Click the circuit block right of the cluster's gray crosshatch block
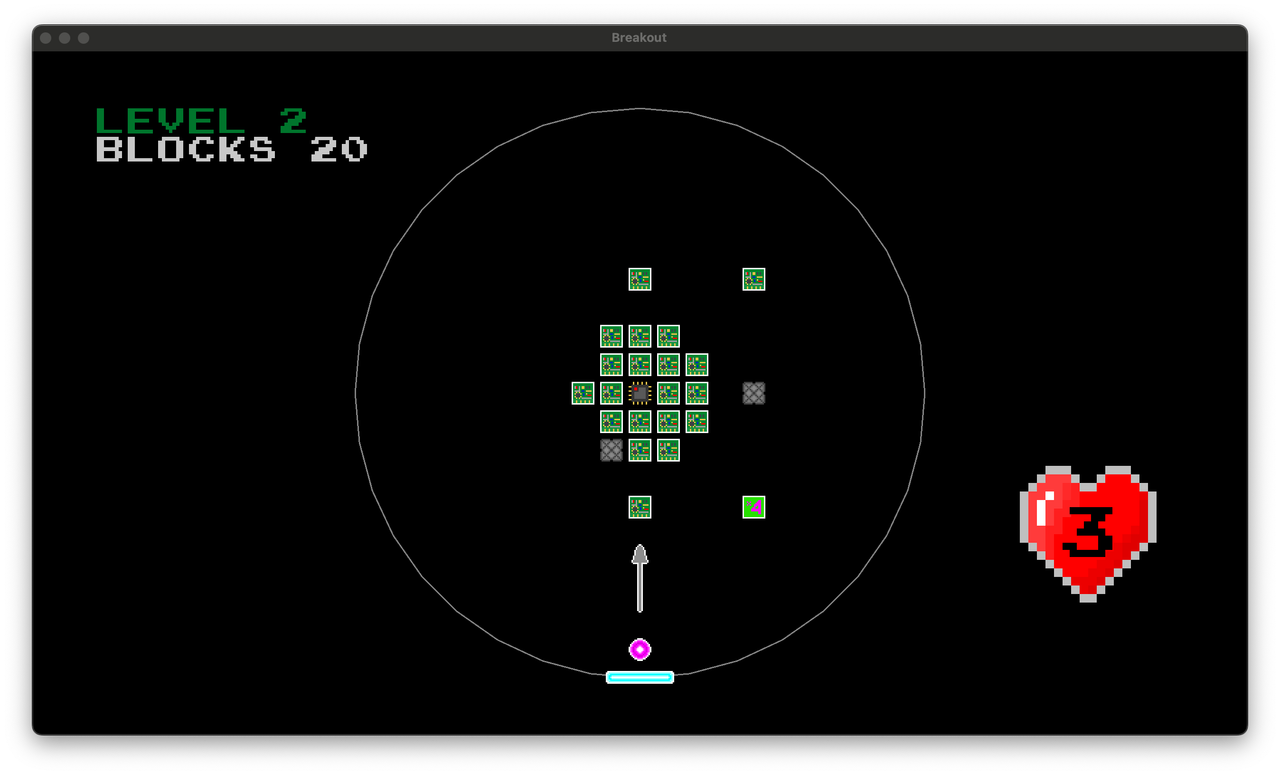1280x775 pixels. tap(640, 450)
